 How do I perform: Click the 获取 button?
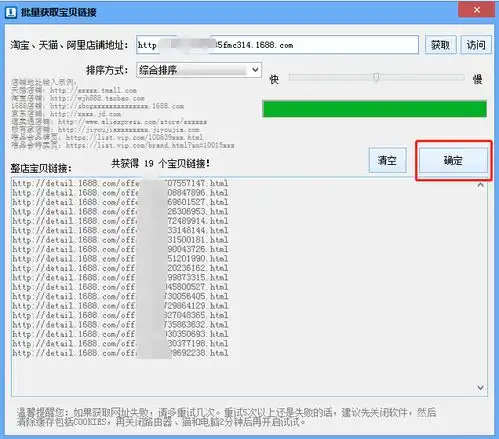tap(440, 45)
